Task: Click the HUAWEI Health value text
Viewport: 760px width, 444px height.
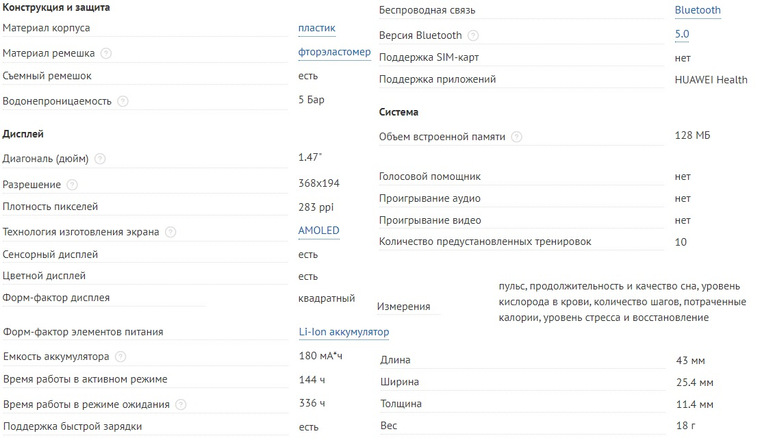Action: pyautogui.click(x=711, y=79)
